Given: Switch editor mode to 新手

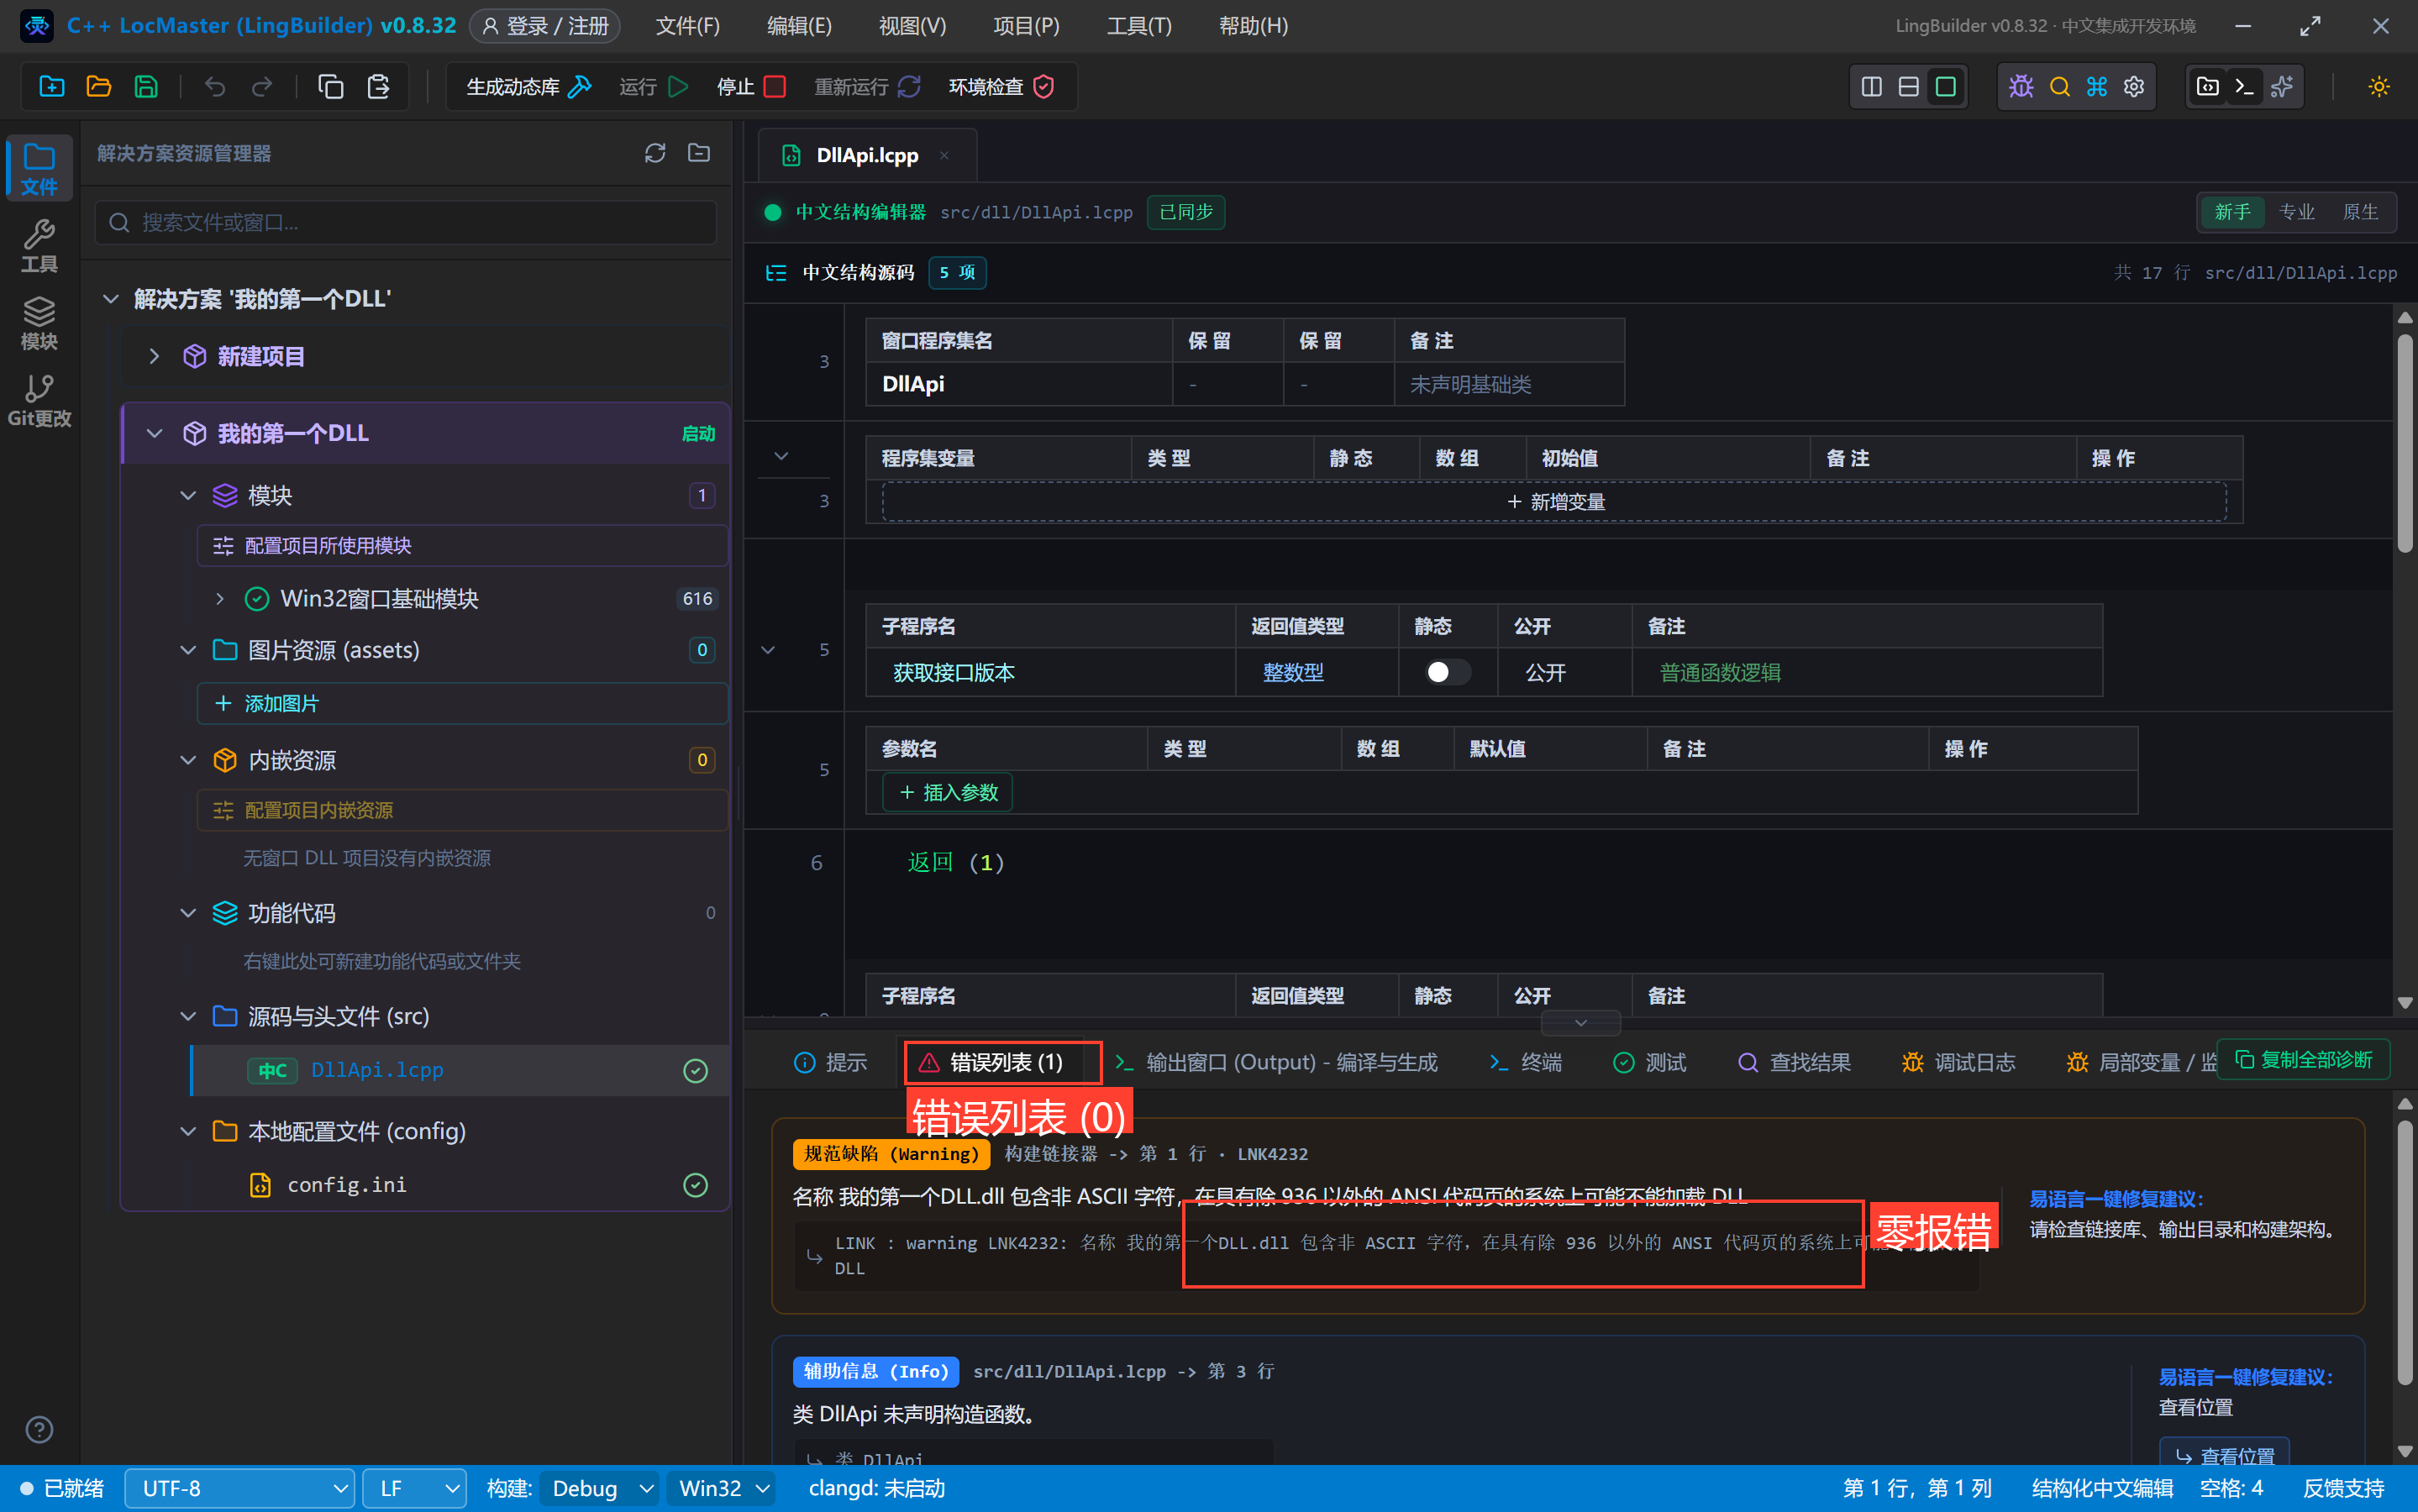Looking at the screenshot, I should (2232, 212).
